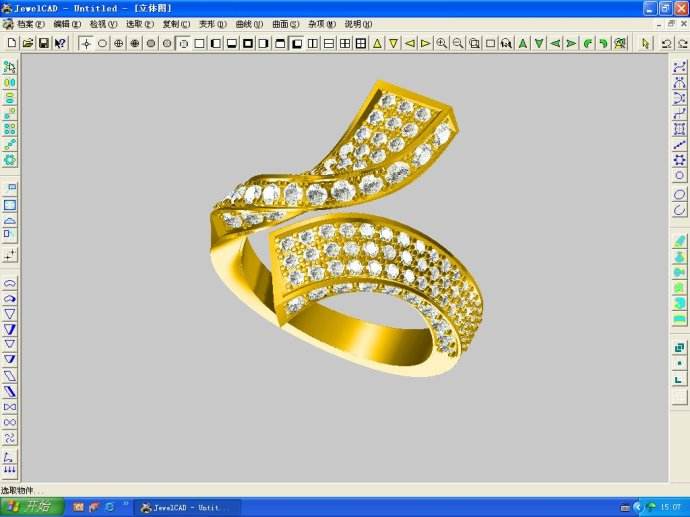Open the 曲面 (Surface) menu

point(285,23)
